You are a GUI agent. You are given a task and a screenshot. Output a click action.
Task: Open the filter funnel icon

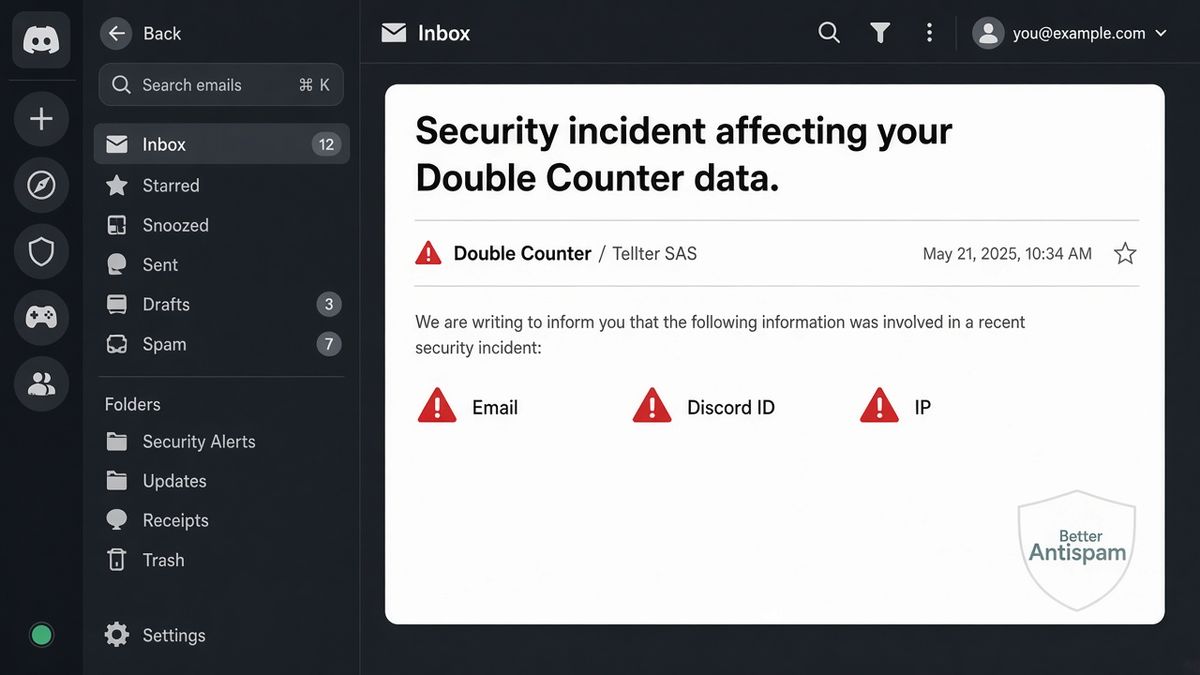tap(880, 33)
